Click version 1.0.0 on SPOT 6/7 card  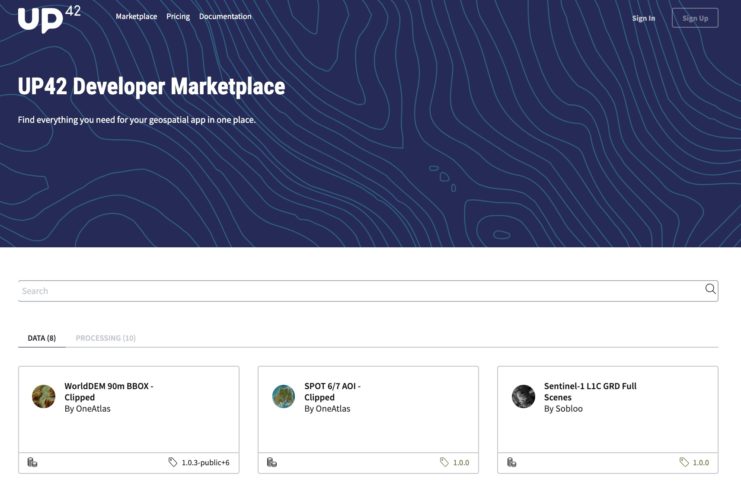tap(461, 463)
